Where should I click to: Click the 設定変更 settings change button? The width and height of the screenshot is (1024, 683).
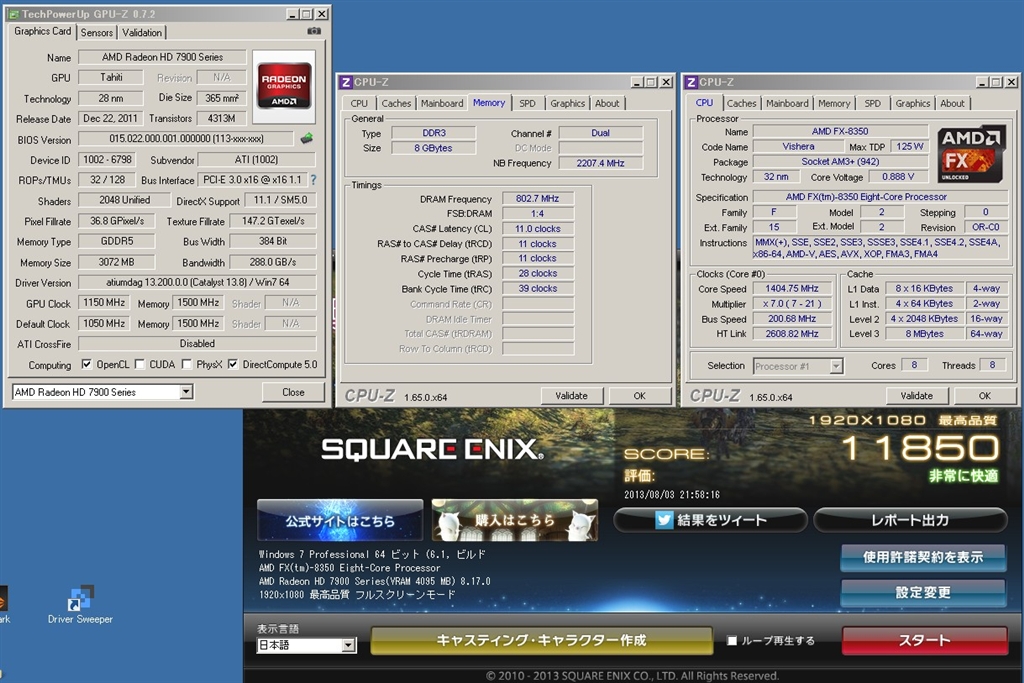pos(923,592)
